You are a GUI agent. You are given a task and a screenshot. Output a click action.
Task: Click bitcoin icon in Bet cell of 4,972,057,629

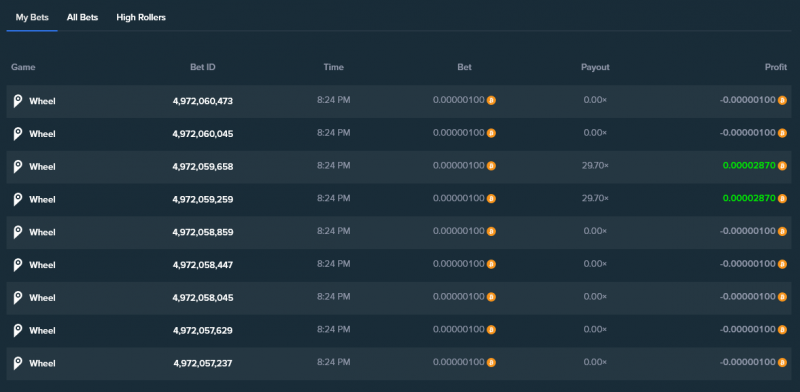pos(491,330)
